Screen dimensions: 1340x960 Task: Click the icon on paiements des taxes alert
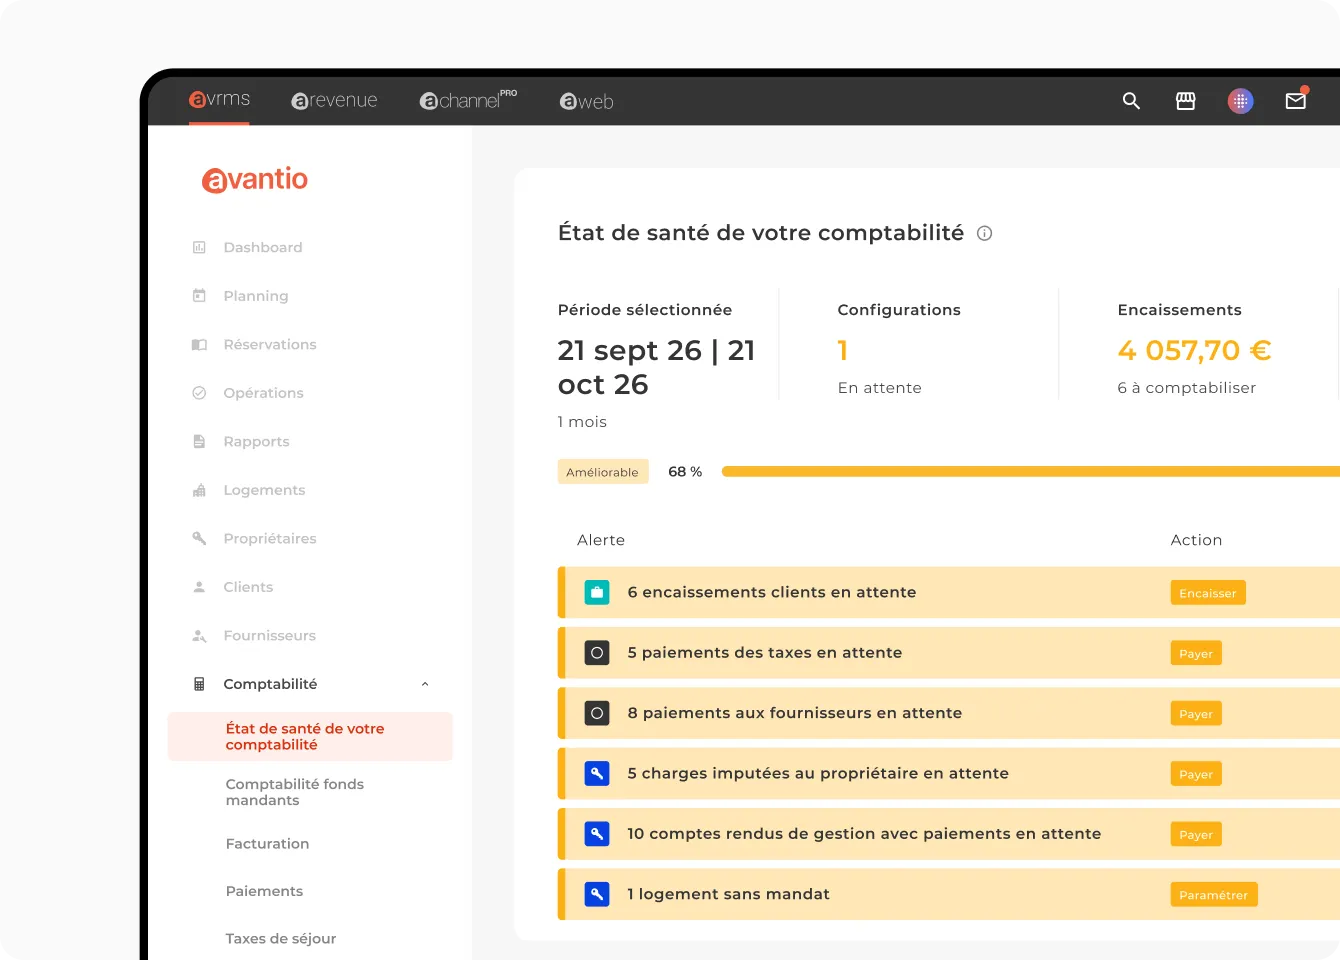tap(597, 653)
